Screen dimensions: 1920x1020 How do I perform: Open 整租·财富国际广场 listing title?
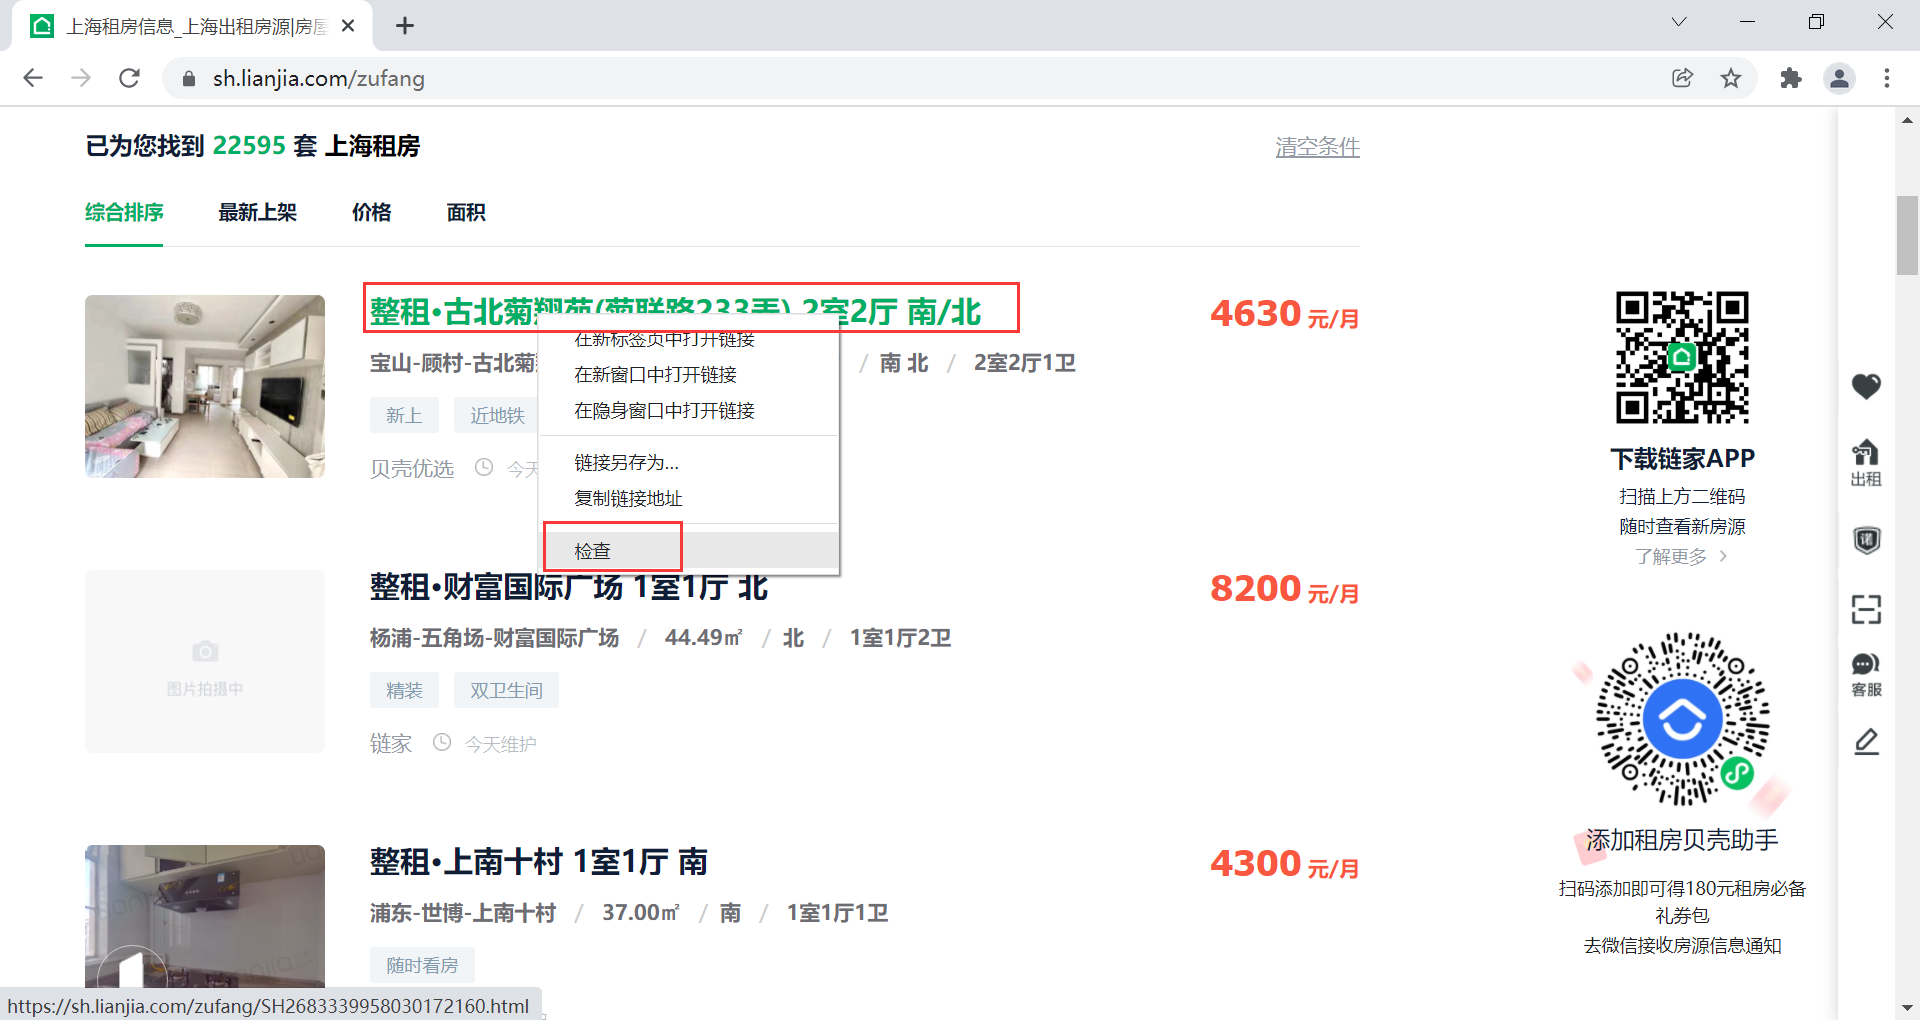pos(568,587)
